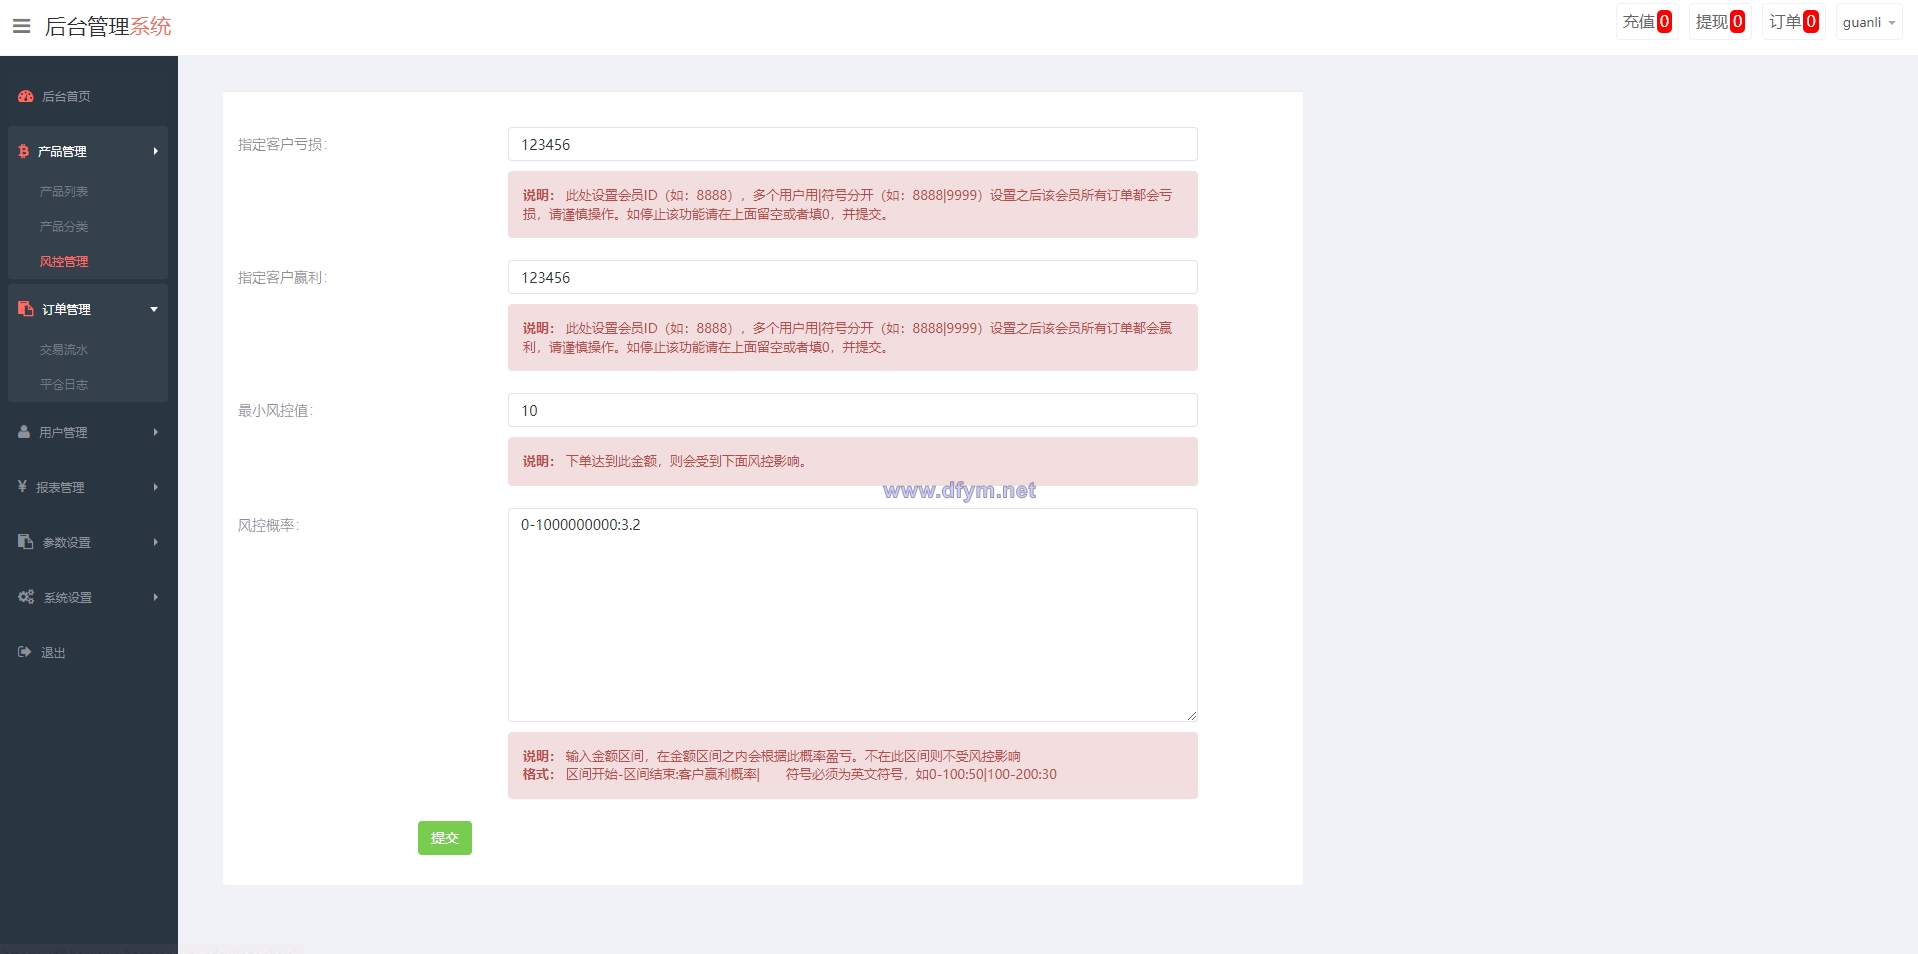The width and height of the screenshot is (1918, 954).
Task: Click the logout icon beside 退出
Action: click(25, 652)
